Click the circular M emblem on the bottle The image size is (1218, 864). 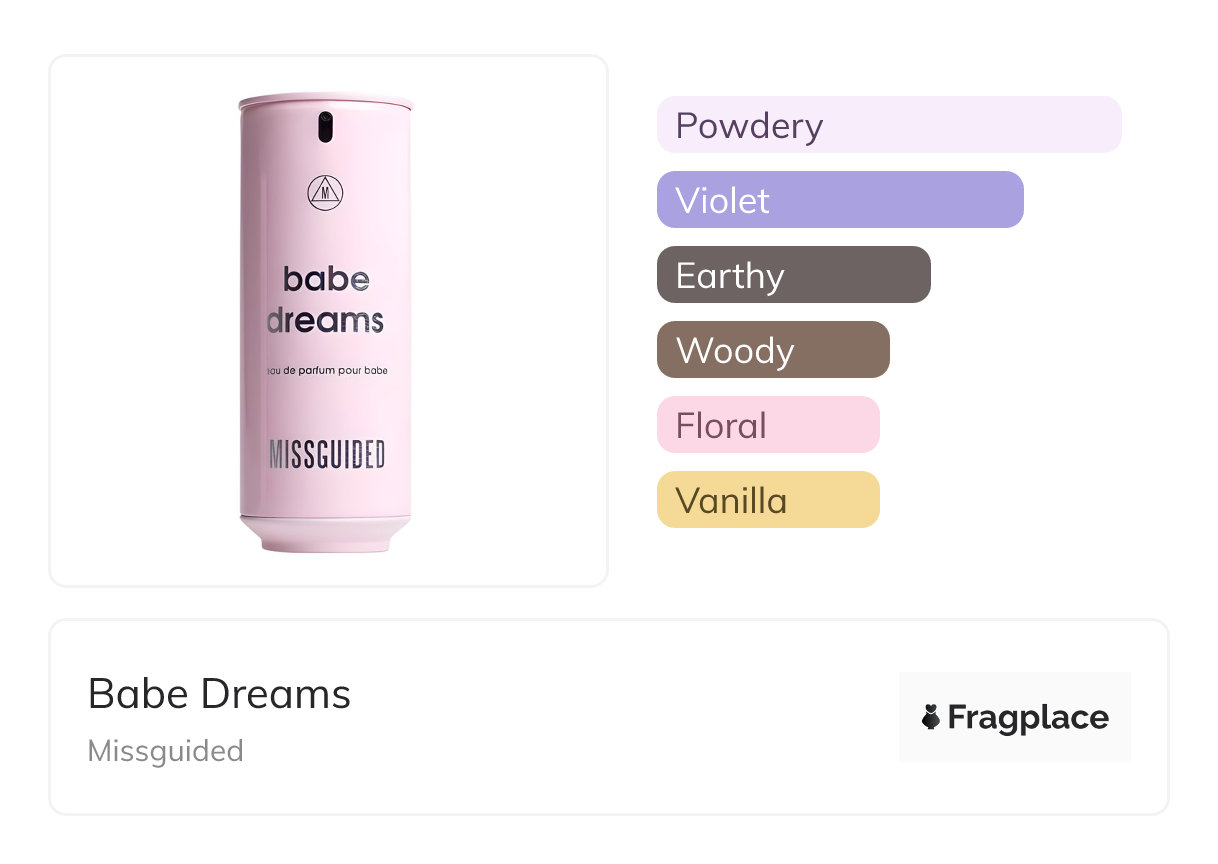pos(325,192)
